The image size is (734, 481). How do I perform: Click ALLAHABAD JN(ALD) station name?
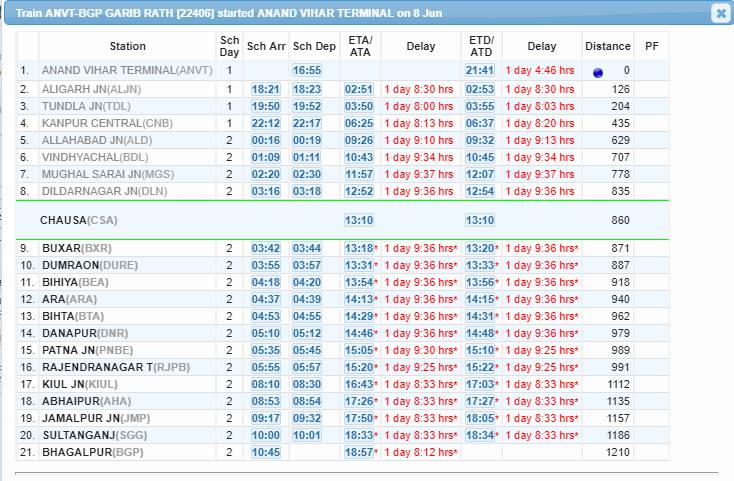97,140
